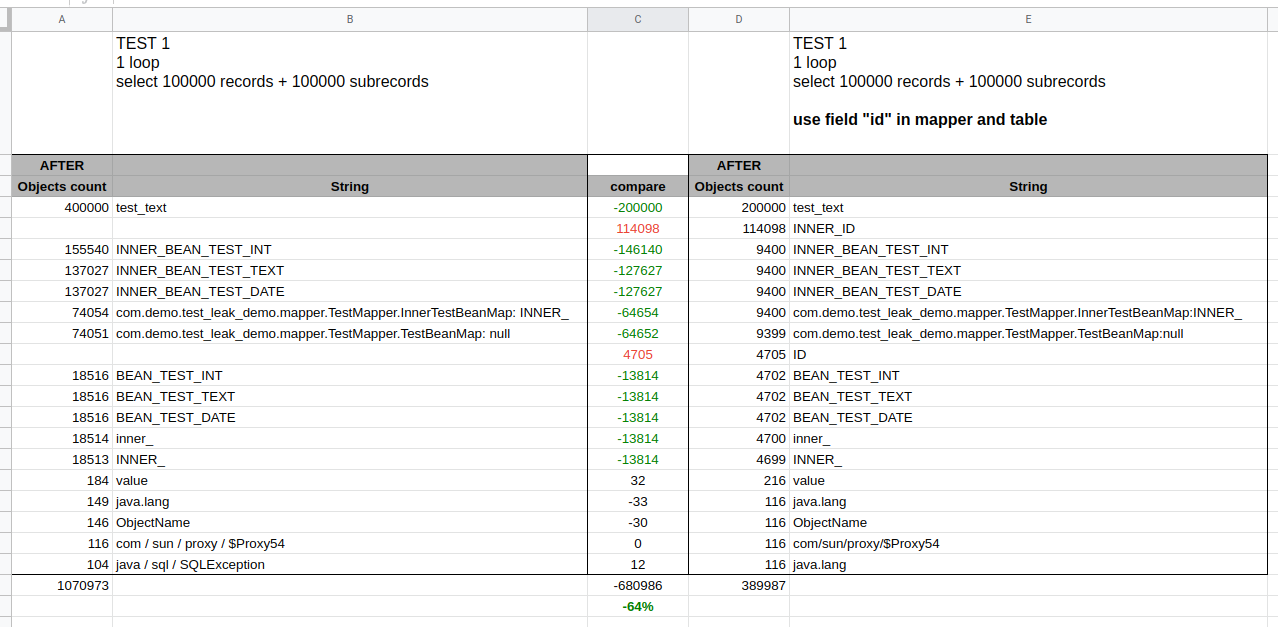Viewport: 1278px width, 627px height.
Task: Select left BEAN_TEST_DATE cell
Action: [350, 417]
